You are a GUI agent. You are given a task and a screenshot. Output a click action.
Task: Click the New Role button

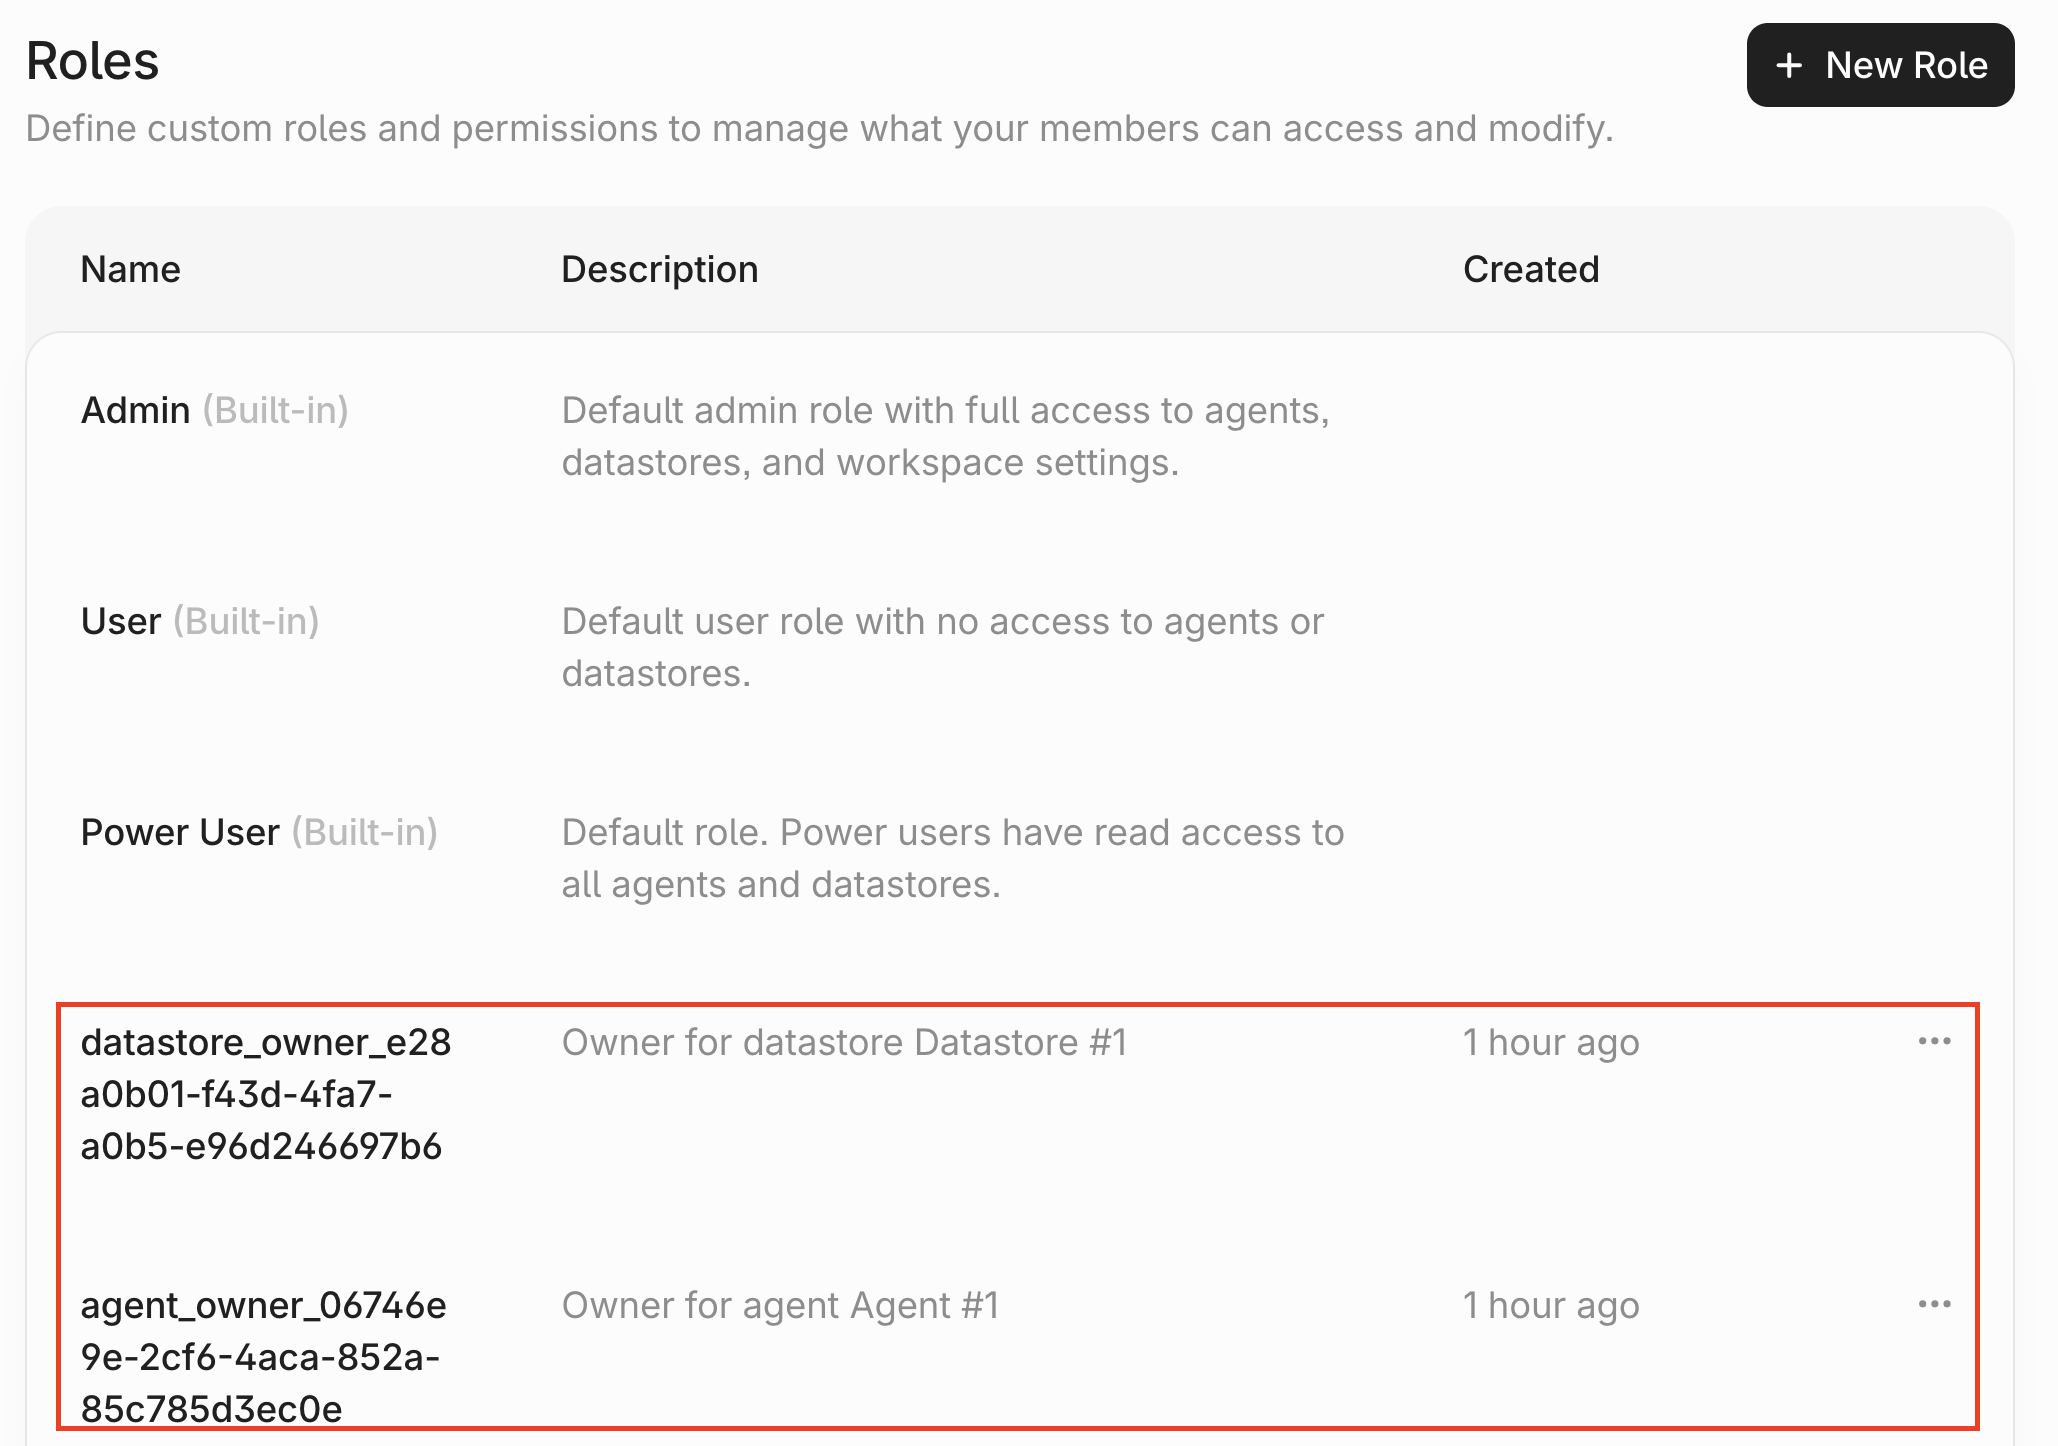coord(1880,65)
